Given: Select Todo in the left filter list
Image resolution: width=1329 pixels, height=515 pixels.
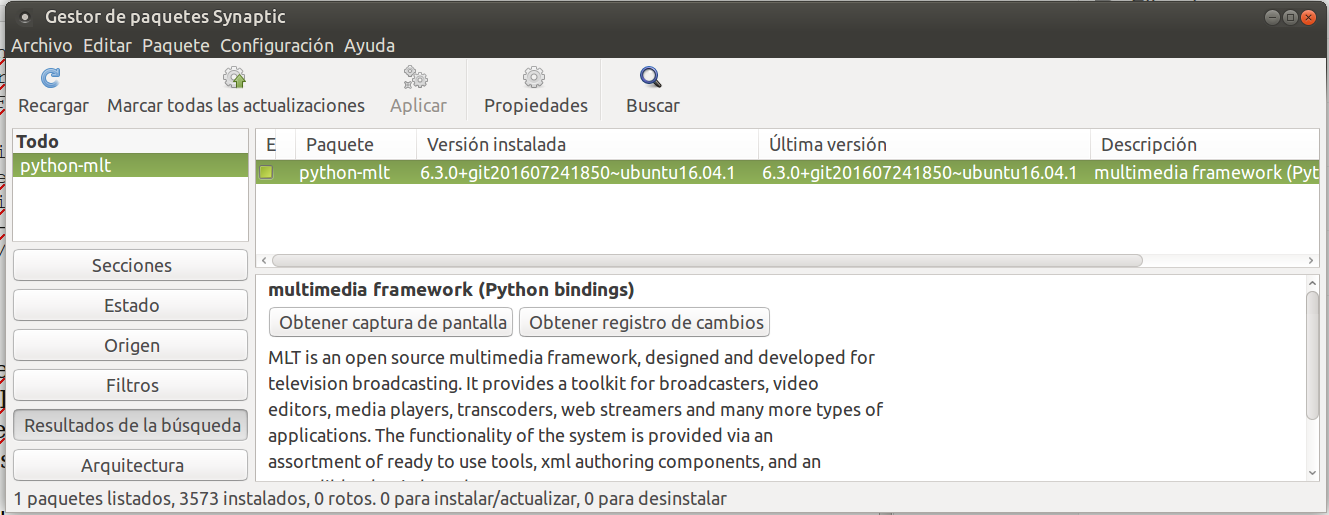Looking at the screenshot, I should (x=131, y=142).
